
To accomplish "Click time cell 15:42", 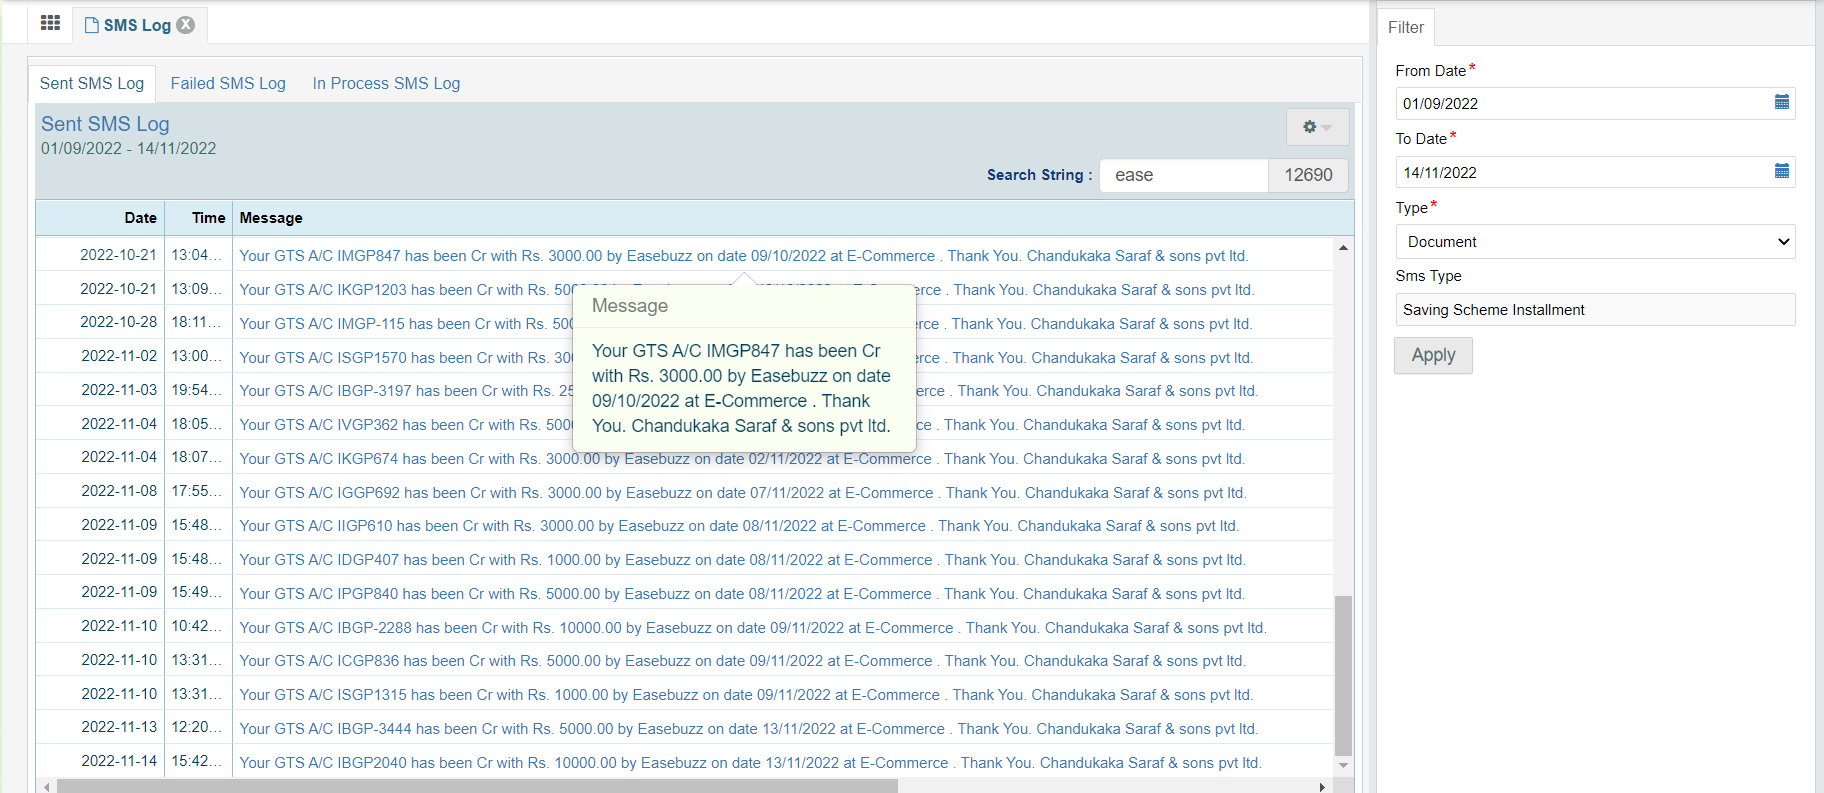I will (197, 761).
